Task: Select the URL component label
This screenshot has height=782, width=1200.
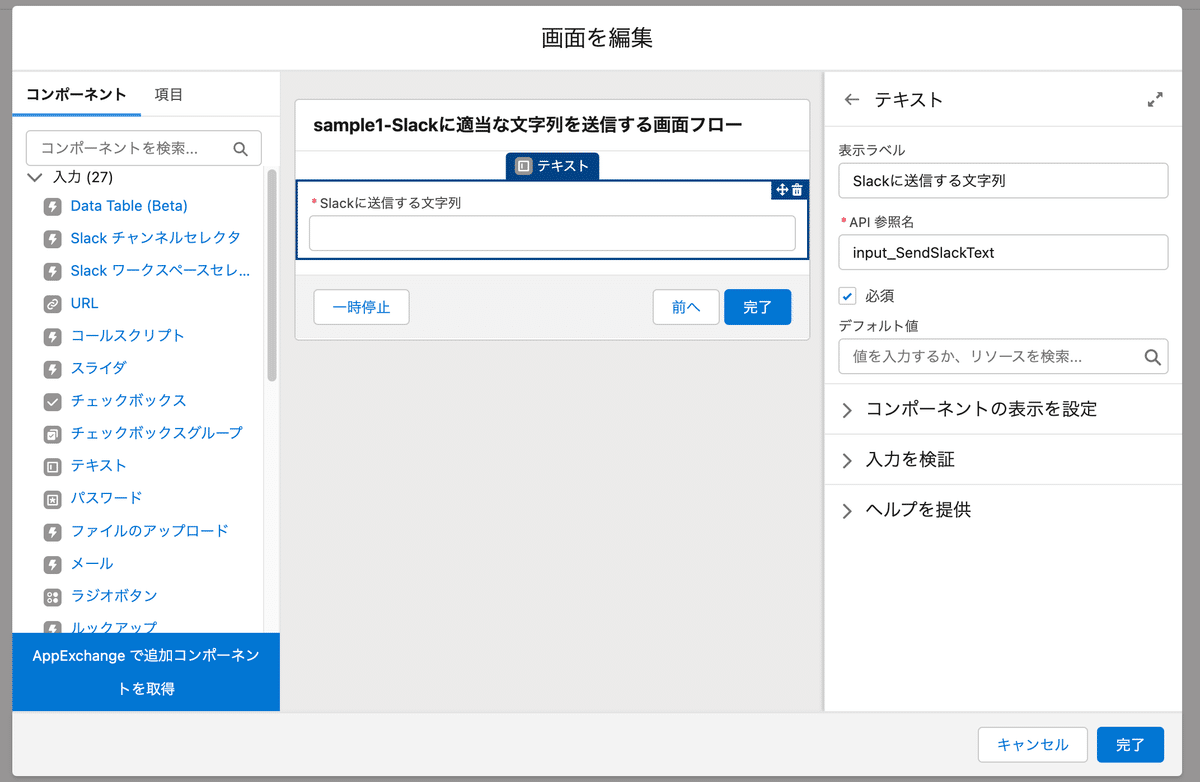Action: [84, 303]
